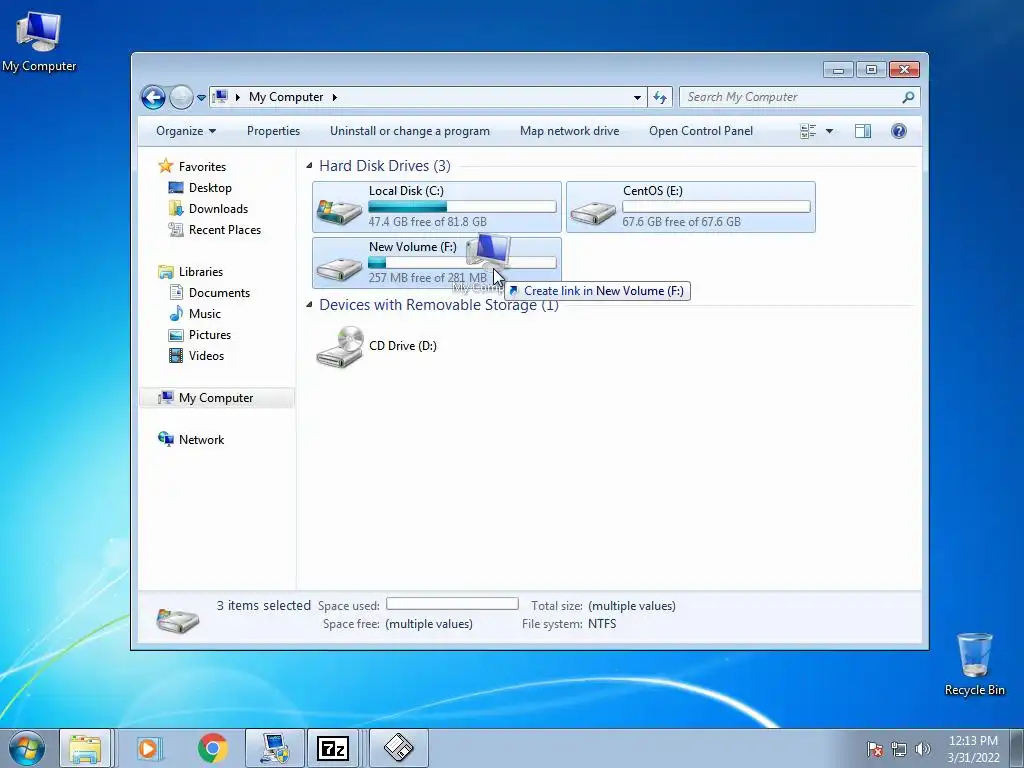Select the CD Drive (D:) icon
This screenshot has height=768, width=1024.
339,347
